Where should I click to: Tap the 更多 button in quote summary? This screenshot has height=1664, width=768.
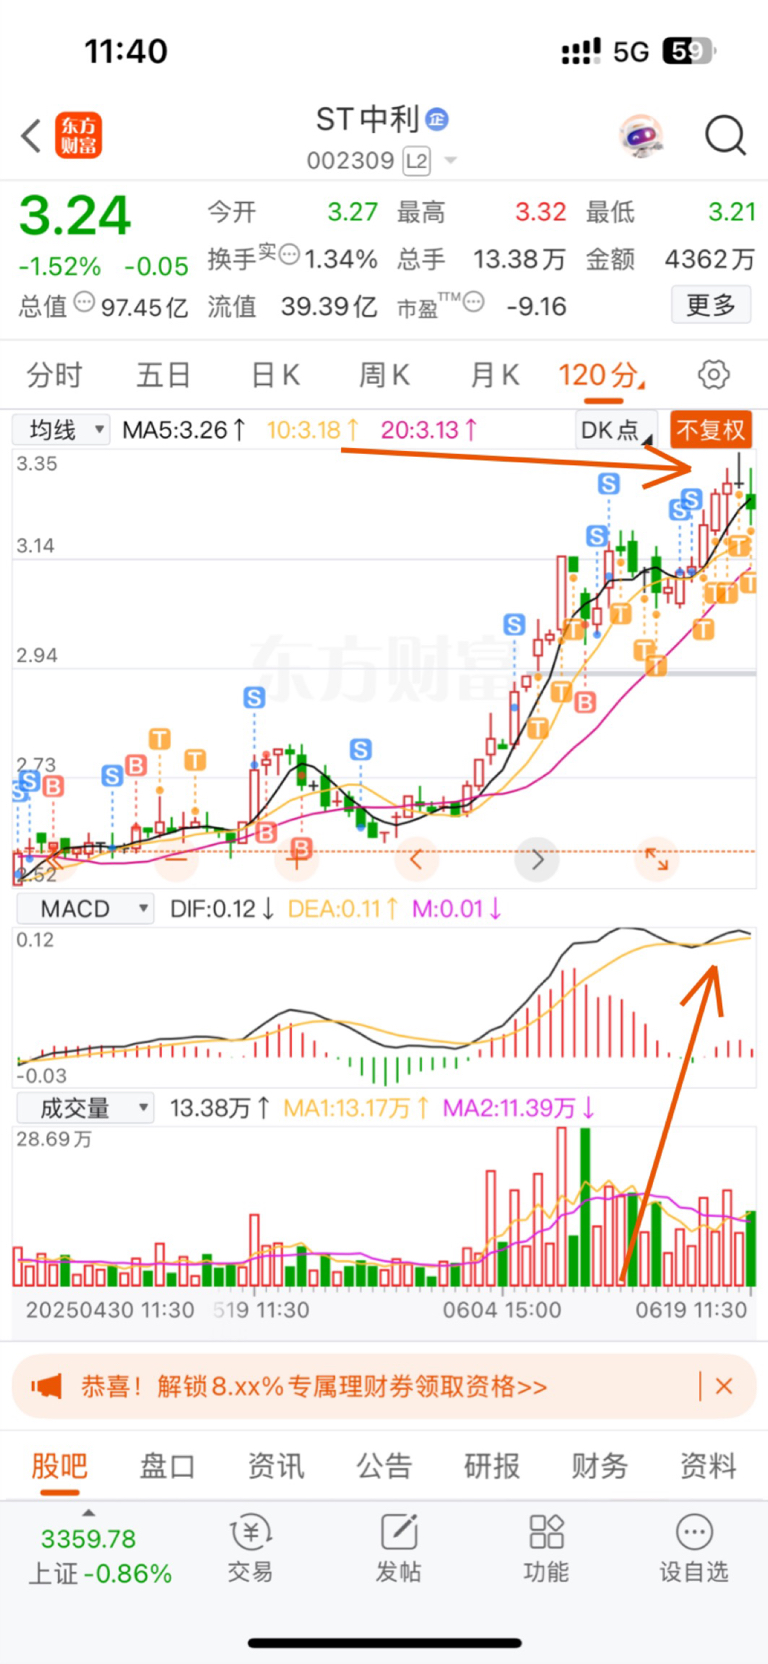tap(711, 305)
